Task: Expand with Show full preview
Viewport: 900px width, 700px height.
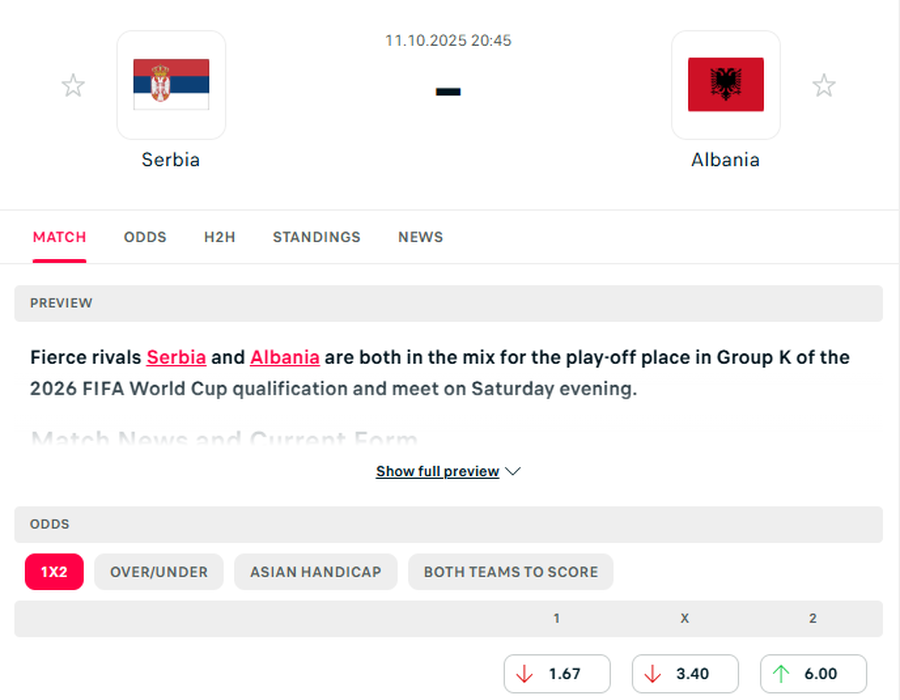Action: (x=437, y=471)
